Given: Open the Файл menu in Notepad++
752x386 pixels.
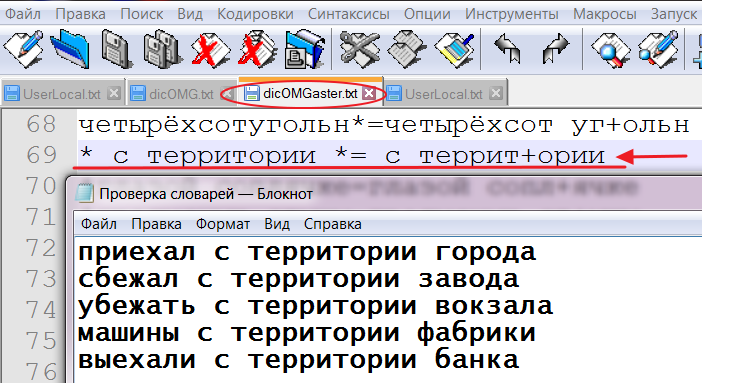Looking at the screenshot, I should 23,14.
